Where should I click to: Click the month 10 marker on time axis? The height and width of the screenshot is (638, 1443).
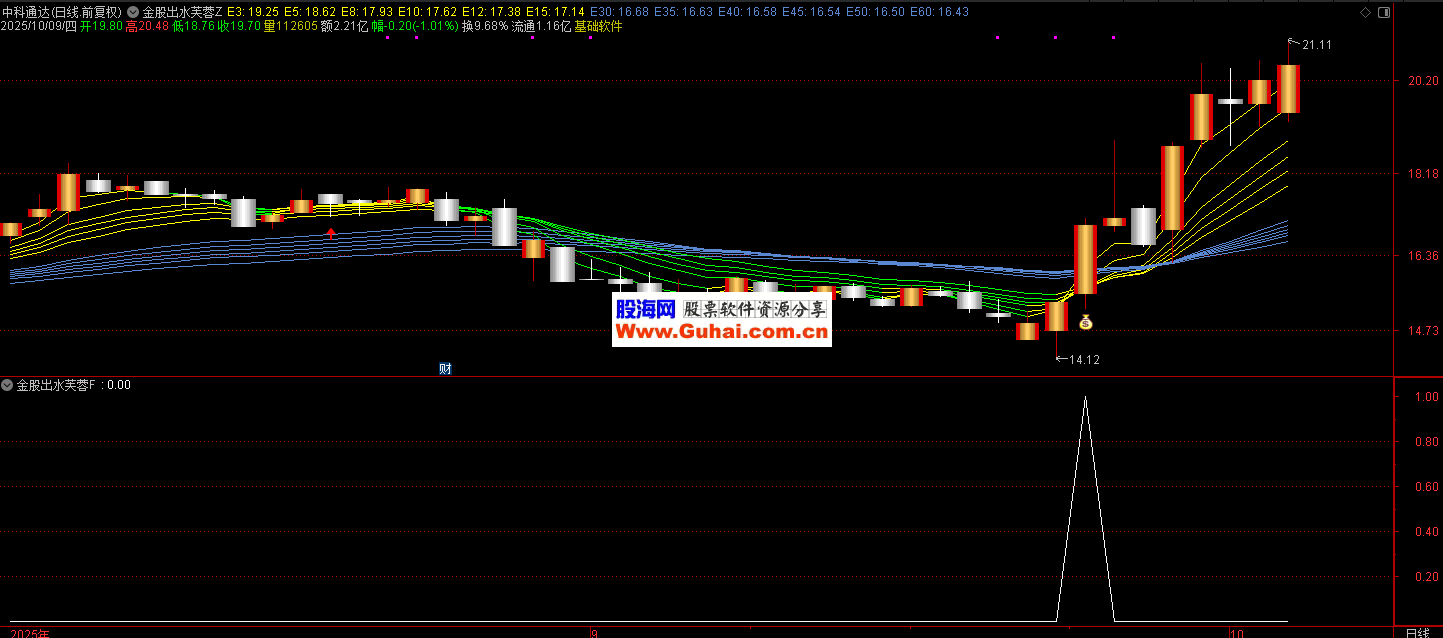coord(1234,632)
